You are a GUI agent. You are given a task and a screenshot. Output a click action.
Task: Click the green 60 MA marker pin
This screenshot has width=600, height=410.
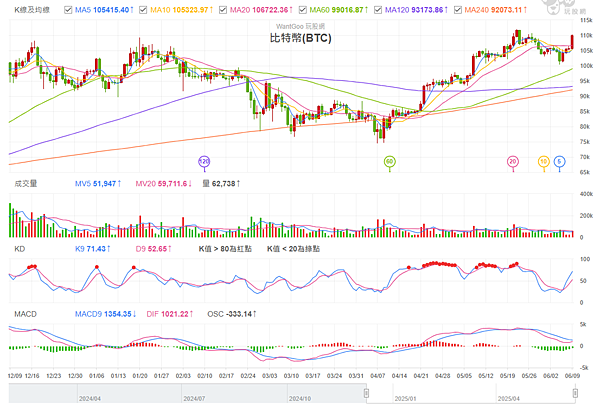[x=390, y=162]
